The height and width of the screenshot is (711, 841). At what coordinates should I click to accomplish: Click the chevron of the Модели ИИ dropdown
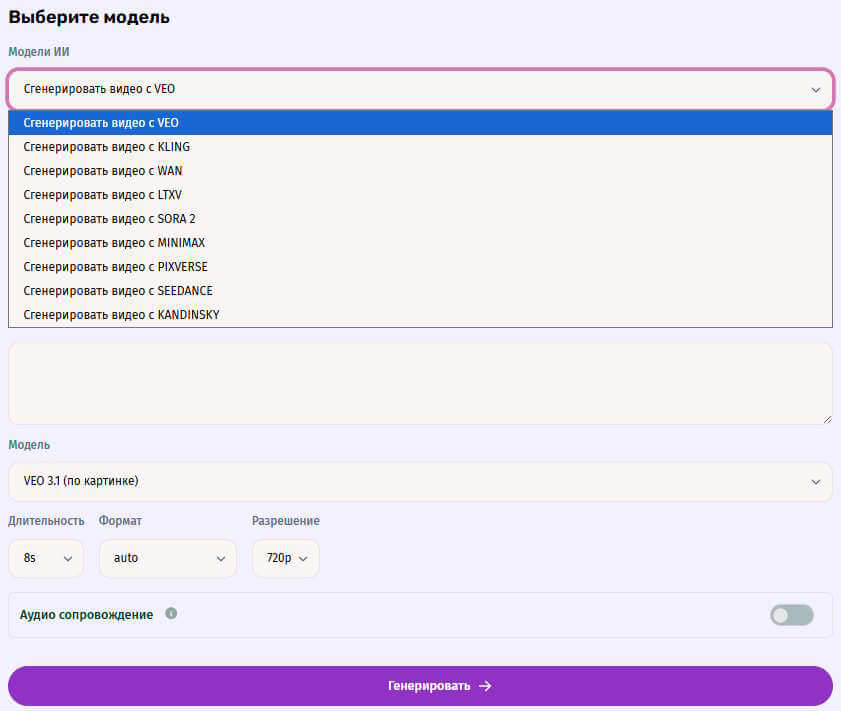[815, 89]
